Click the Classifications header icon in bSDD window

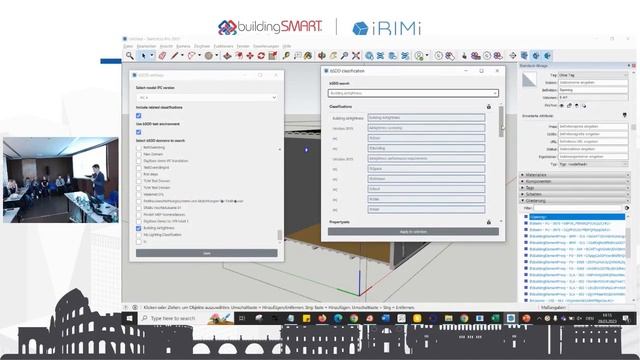pos(489,107)
